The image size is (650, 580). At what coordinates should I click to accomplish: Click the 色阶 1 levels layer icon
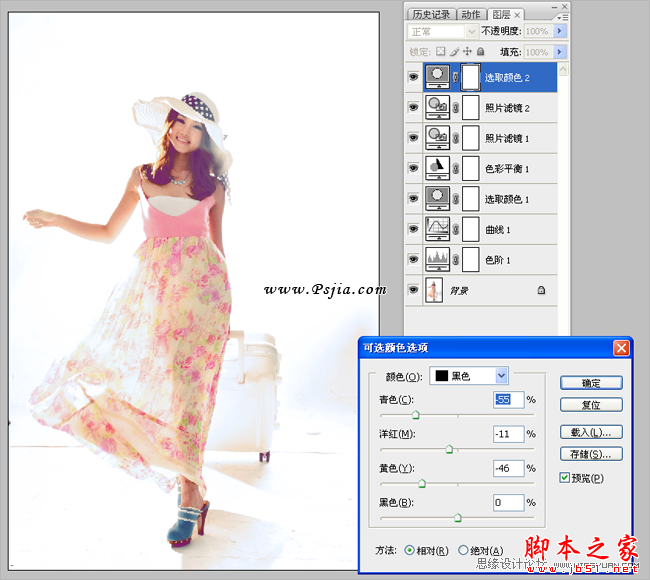[437, 260]
